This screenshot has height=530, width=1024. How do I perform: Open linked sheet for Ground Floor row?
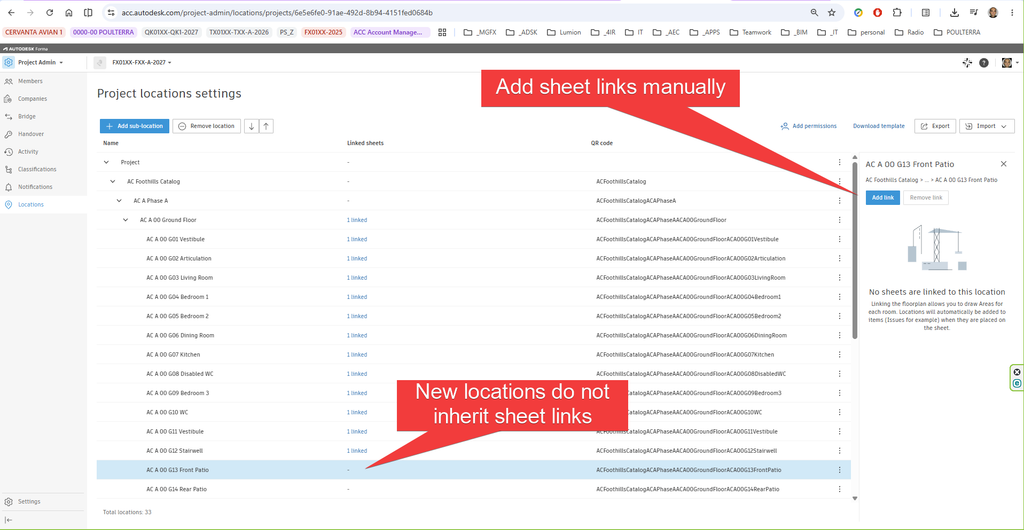pos(357,220)
